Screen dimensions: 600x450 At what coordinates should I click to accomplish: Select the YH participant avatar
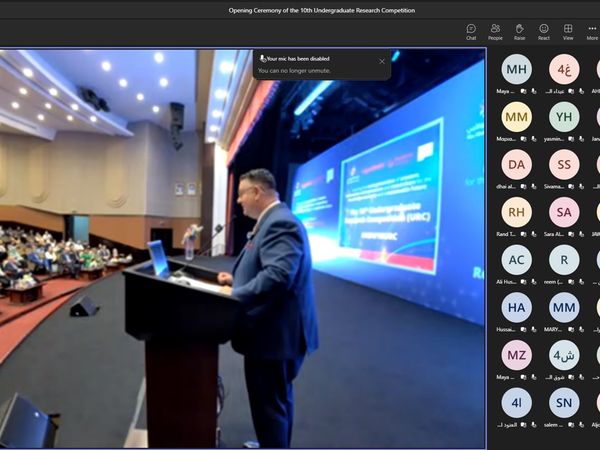pos(564,117)
